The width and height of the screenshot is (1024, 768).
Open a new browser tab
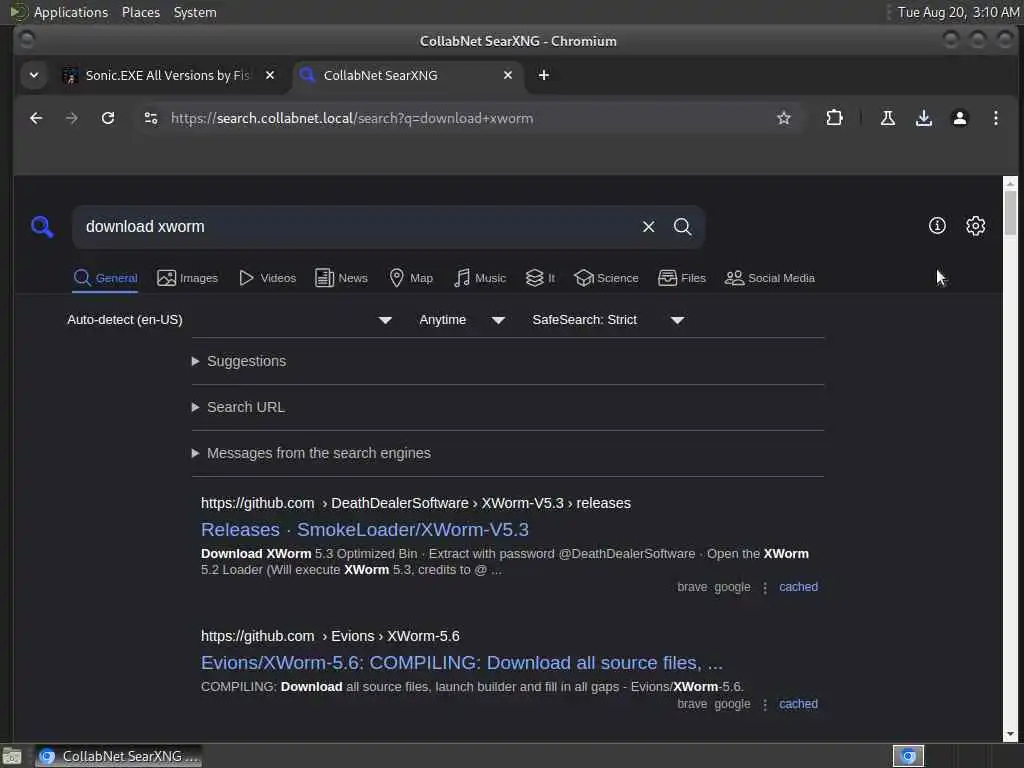(543, 75)
